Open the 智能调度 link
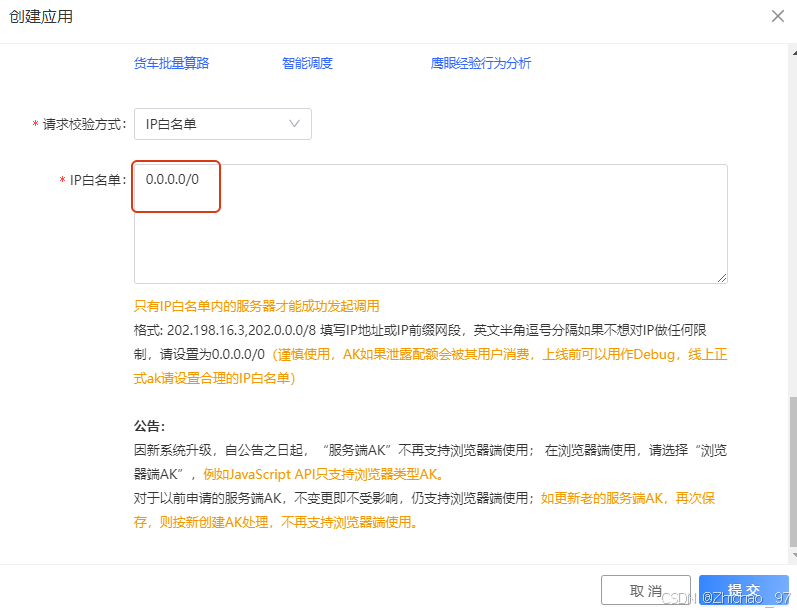The height and width of the screenshot is (612, 797). point(307,63)
